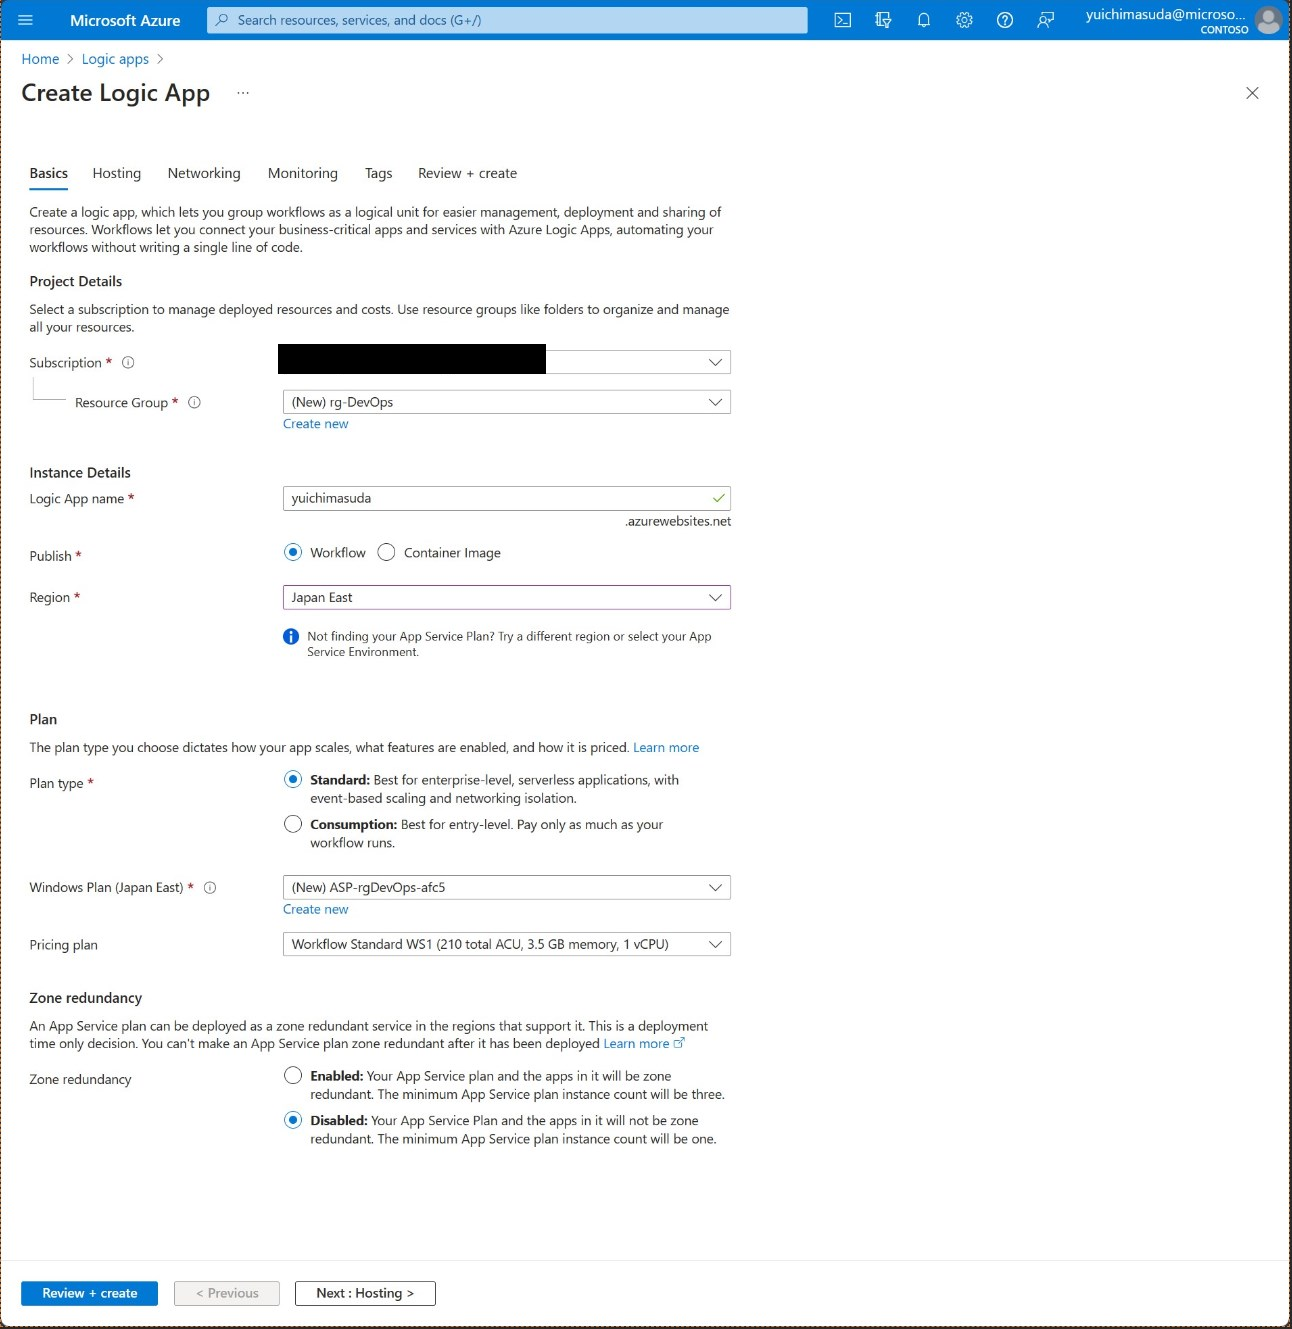Open the Tags tab

[x=379, y=173]
